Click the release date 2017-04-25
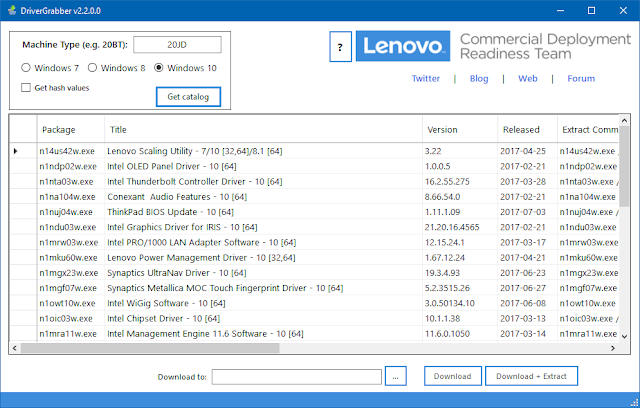The width and height of the screenshot is (640, 408). pyautogui.click(x=527, y=151)
